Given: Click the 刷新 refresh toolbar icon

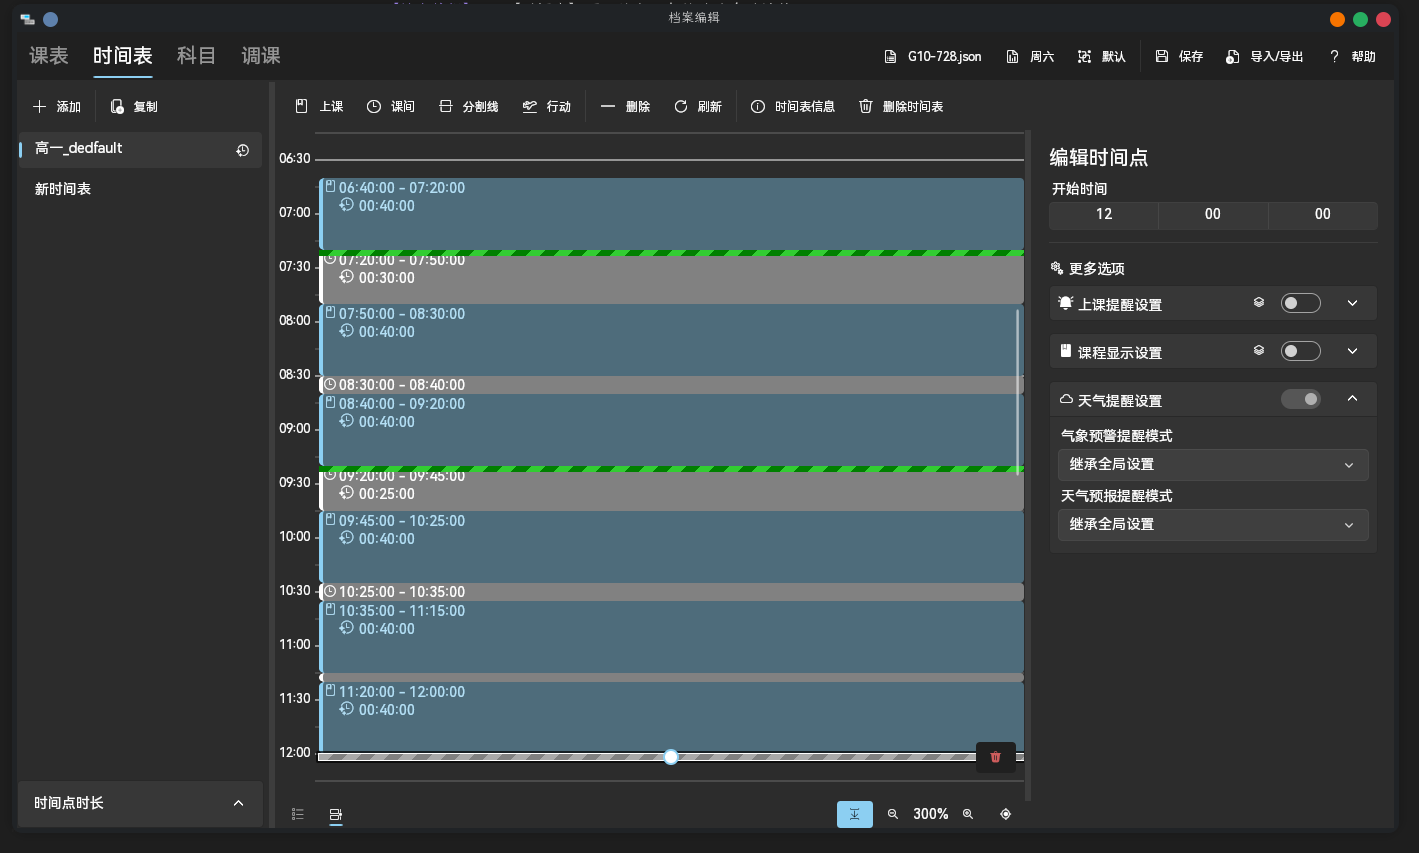Looking at the screenshot, I should tap(697, 106).
